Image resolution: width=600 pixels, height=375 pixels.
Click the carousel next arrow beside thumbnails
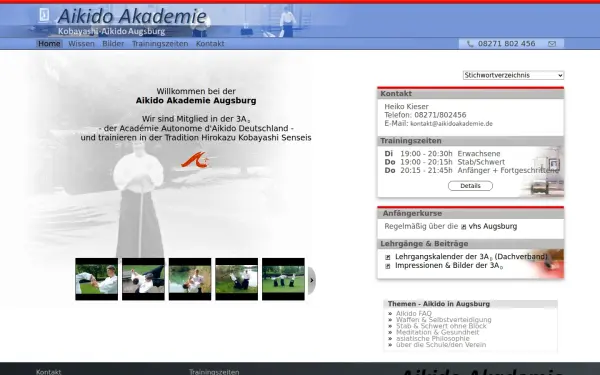[x=312, y=280]
